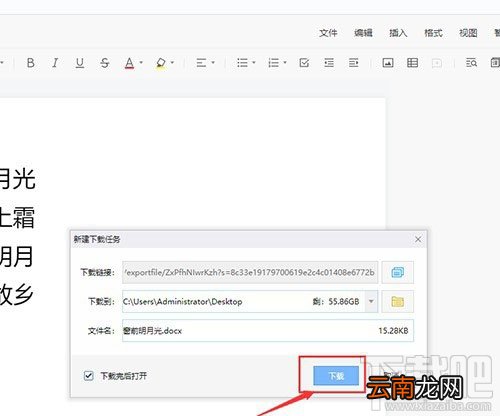Click the 55.86GB free space text
This screenshot has height=416, width=500.
pos(344,302)
